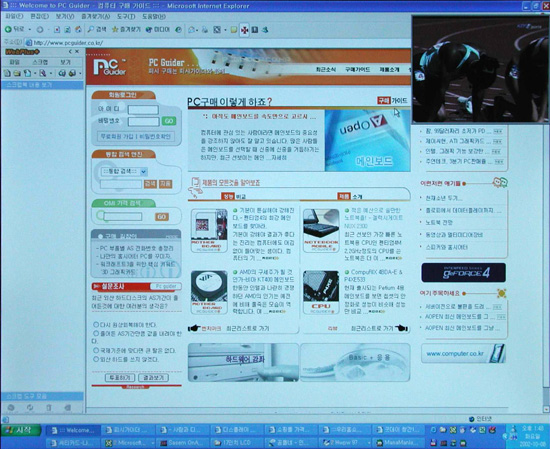Close the WebPlus side panel
Image resolution: width=550 pixels, height=449 pixels.
(78, 52)
